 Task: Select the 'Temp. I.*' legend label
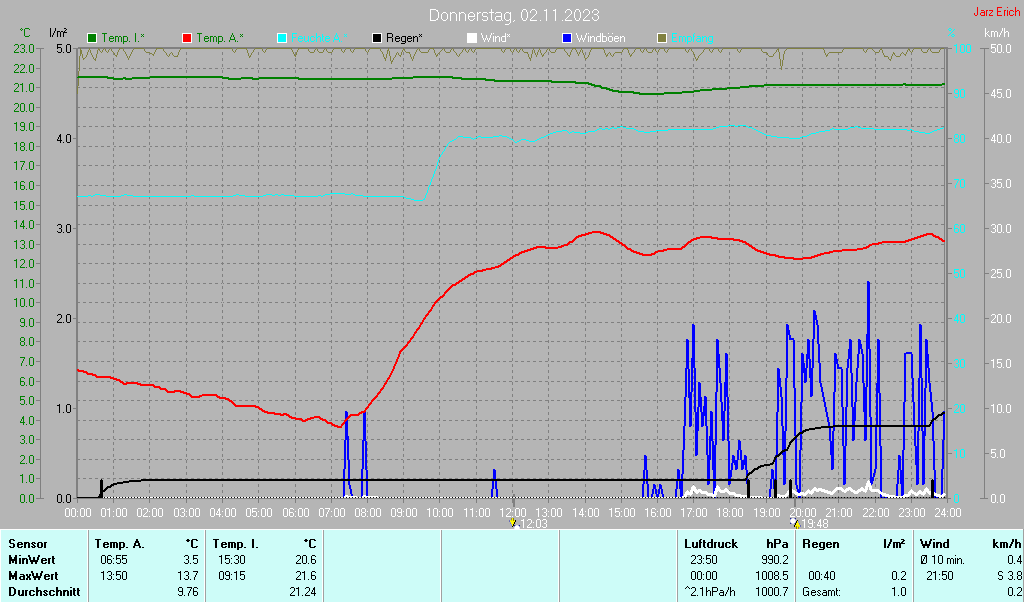123,39
